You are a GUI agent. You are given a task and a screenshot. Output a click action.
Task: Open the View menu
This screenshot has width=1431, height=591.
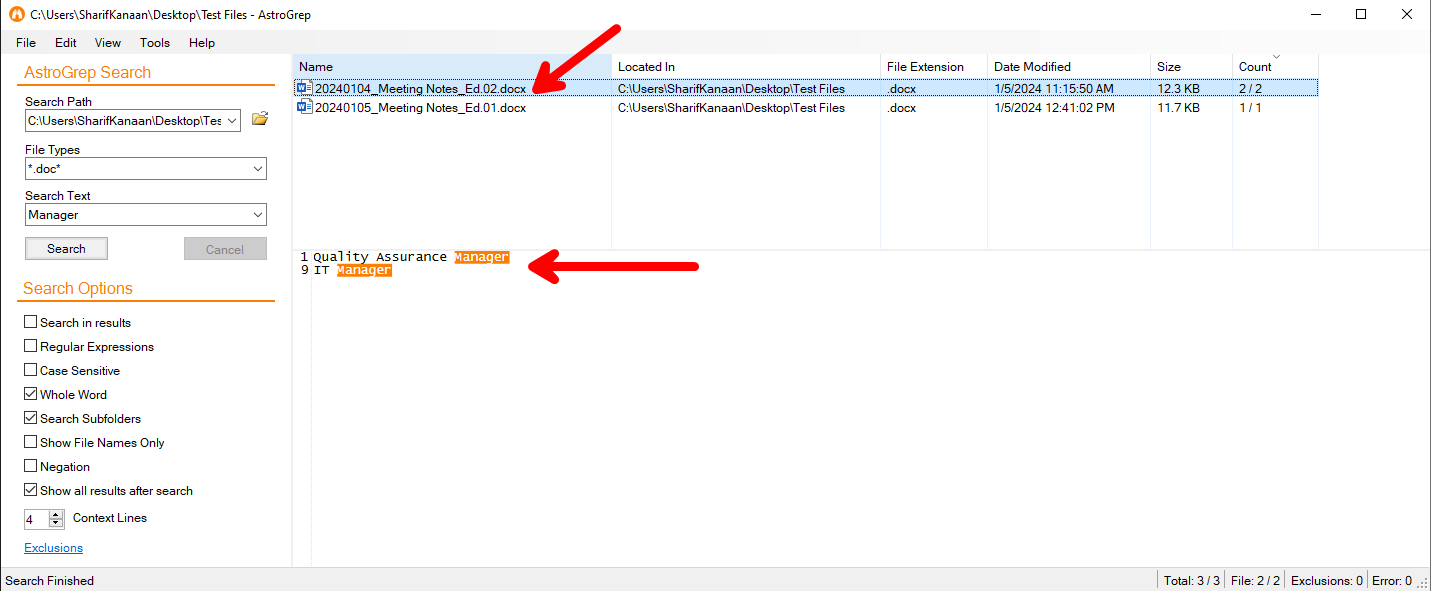click(108, 43)
